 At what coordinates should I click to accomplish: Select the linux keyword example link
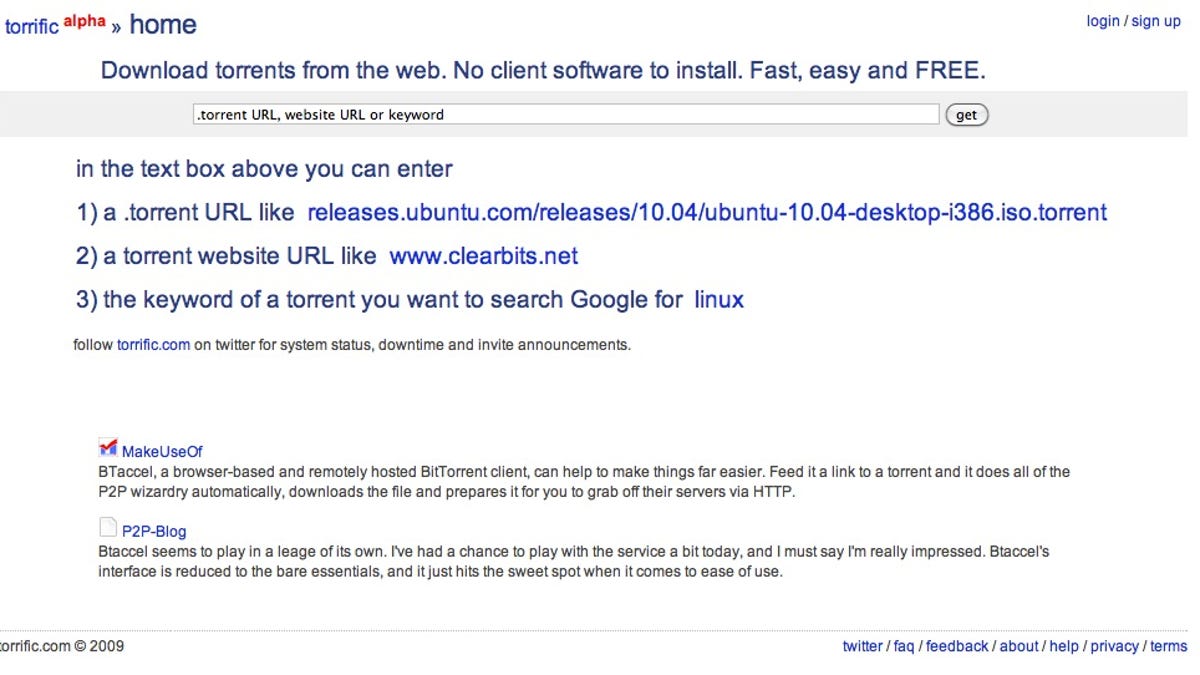(719, 299)
